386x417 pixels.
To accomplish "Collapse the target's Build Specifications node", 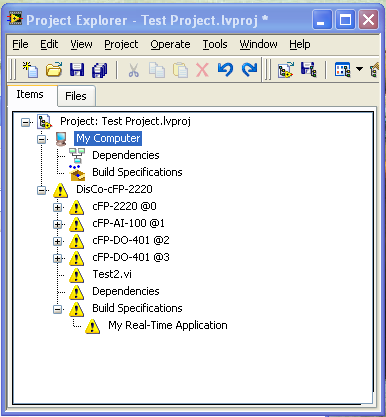I will [57, 309].
